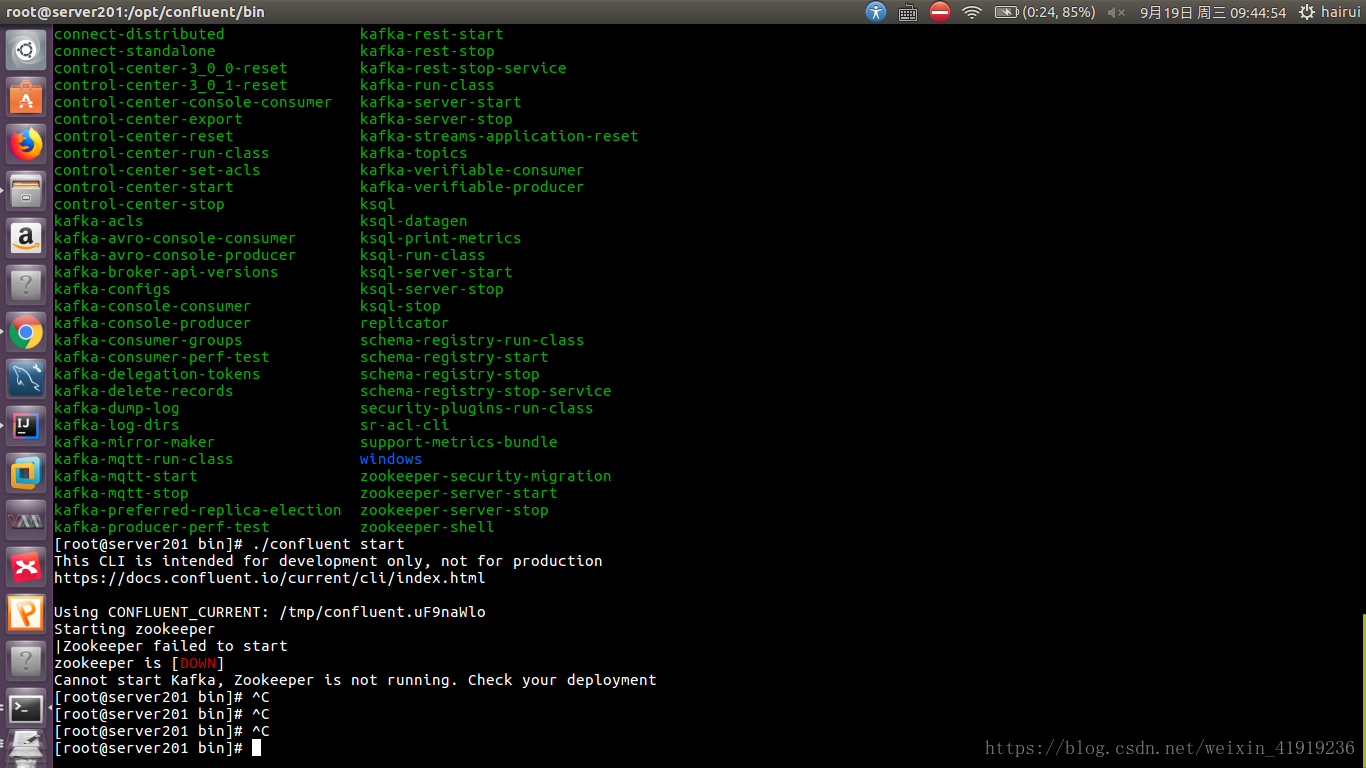Click 'zookeeper-shell' in listing

[427, 527]
